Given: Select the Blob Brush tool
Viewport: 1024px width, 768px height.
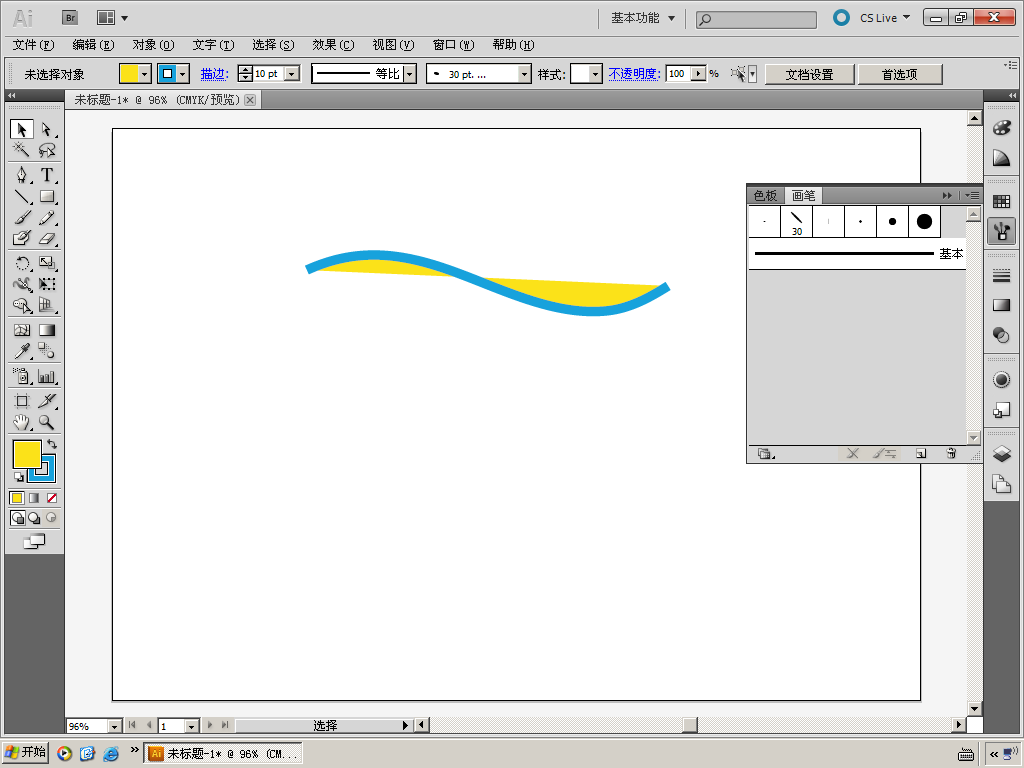Looking at the screenshot, I should (x=22, y=238).
